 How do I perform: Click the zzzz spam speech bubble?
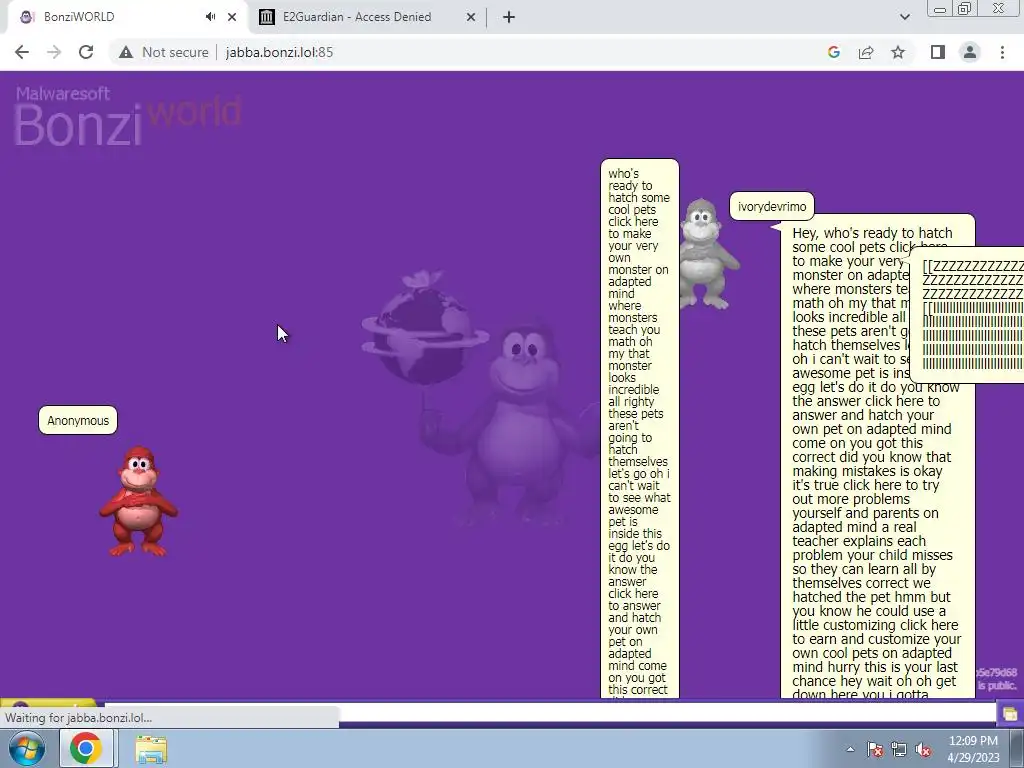(967, 315)
